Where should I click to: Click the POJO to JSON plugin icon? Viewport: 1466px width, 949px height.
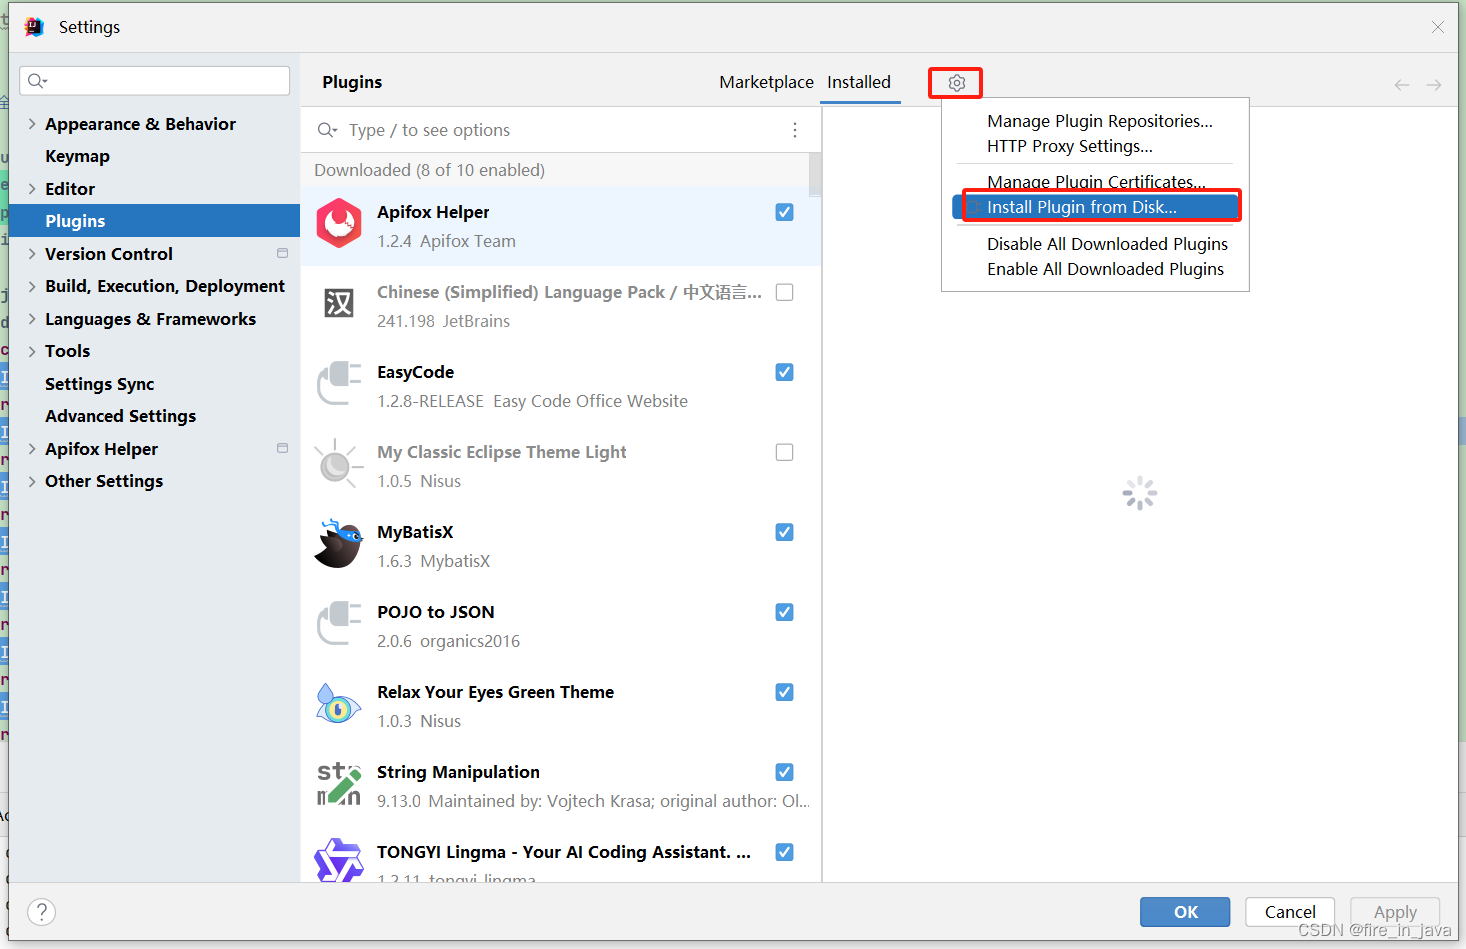(x=339, y=624)
